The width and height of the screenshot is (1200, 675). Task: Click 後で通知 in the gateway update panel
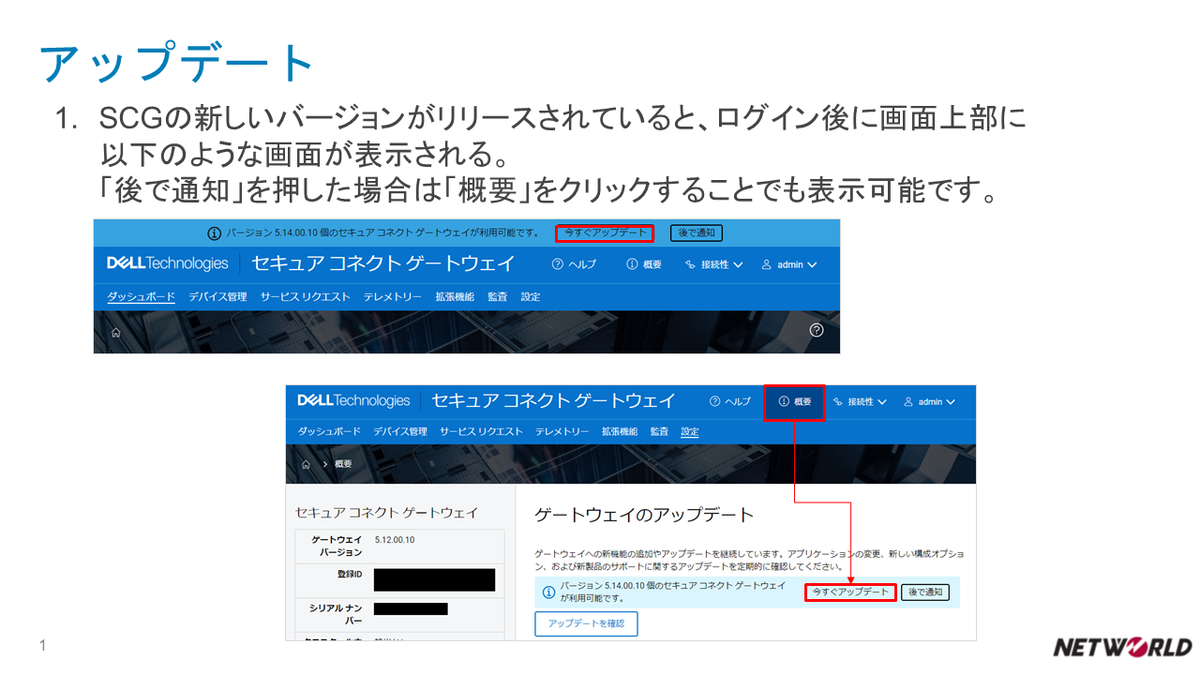pos(925,592)
